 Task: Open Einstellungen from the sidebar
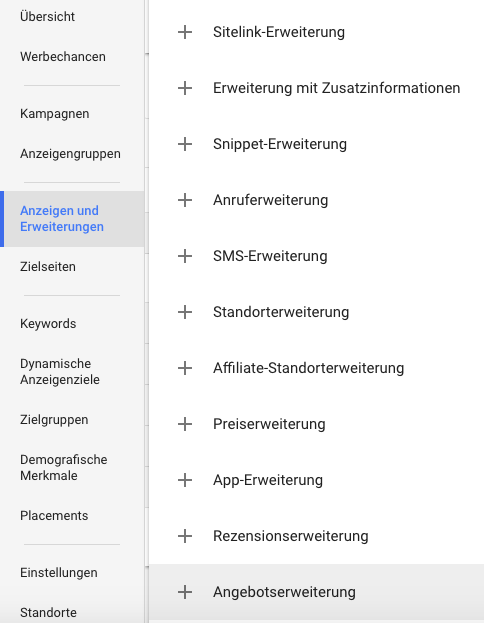(59, 573)
